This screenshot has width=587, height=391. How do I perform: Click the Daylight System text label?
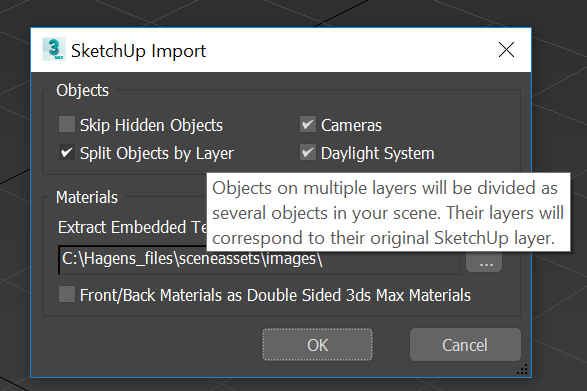[x=377, y=154]
